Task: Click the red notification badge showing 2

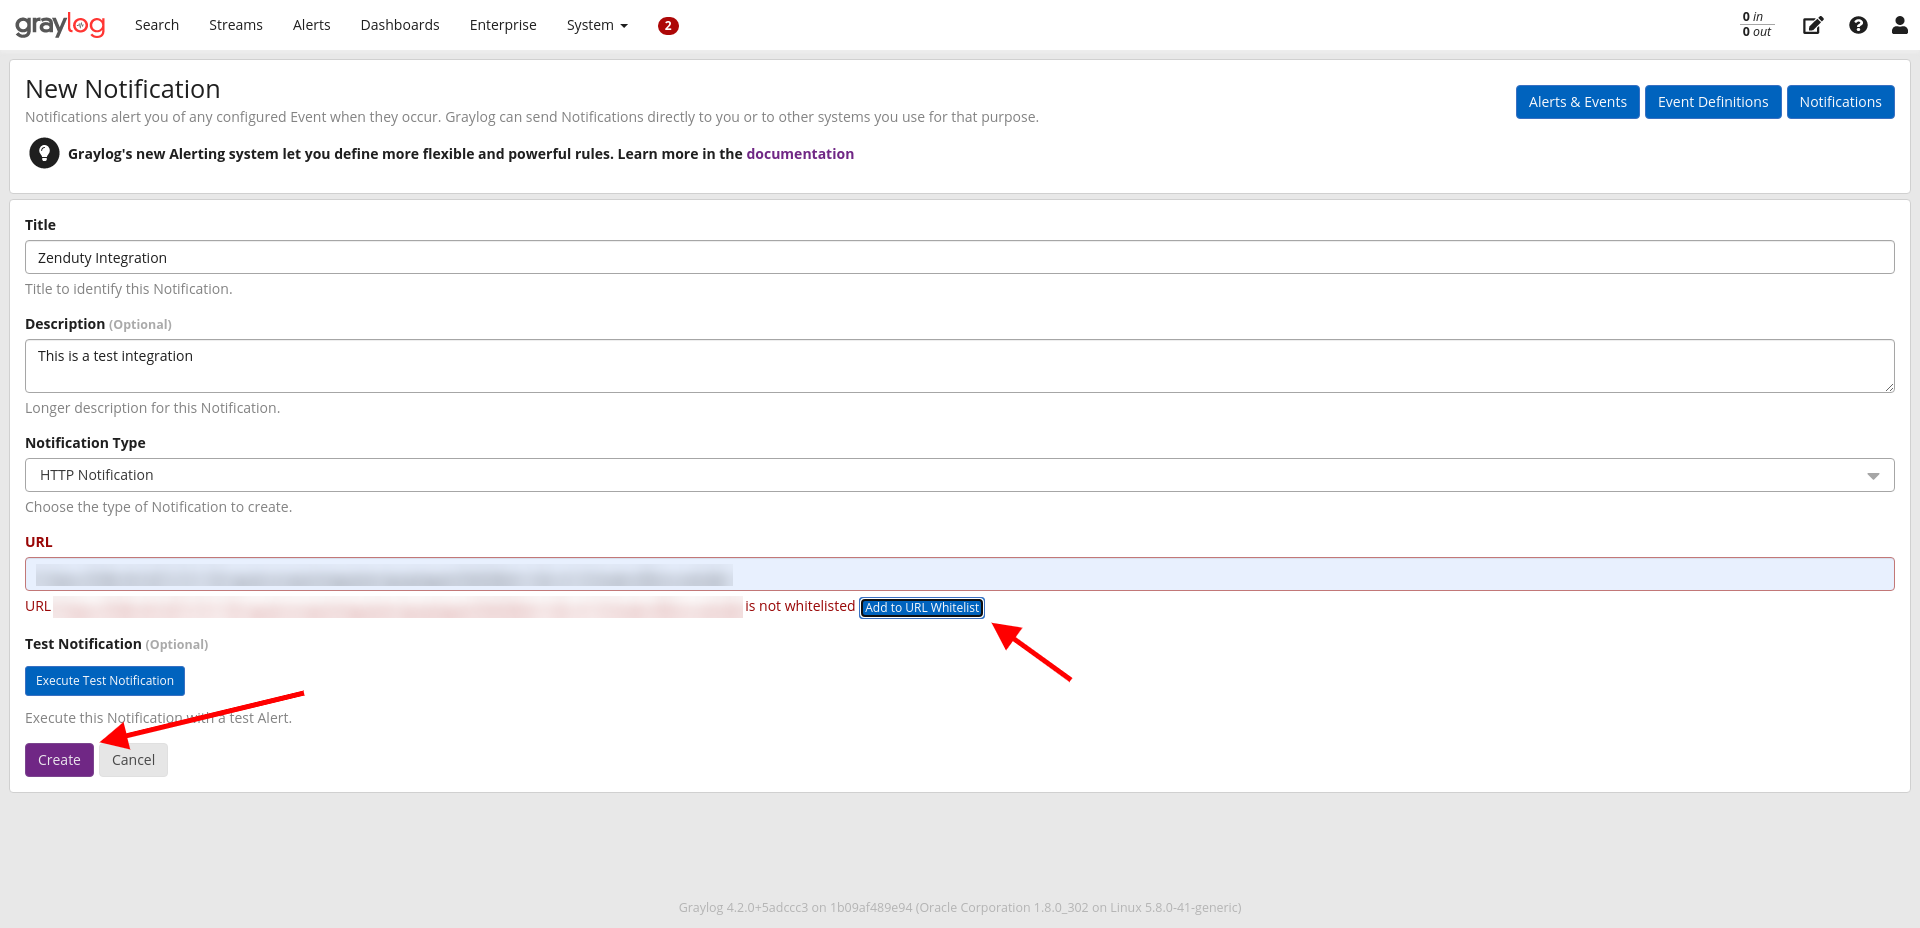Action: 668,26
